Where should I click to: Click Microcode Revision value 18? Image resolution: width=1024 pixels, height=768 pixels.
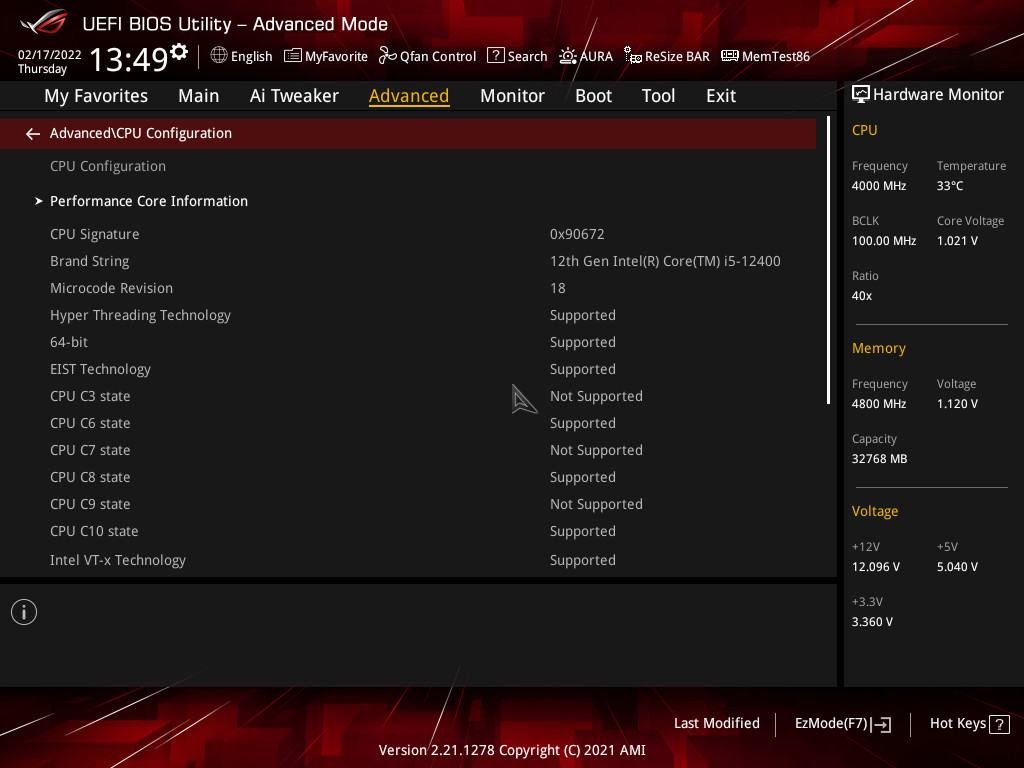[557, 288]
